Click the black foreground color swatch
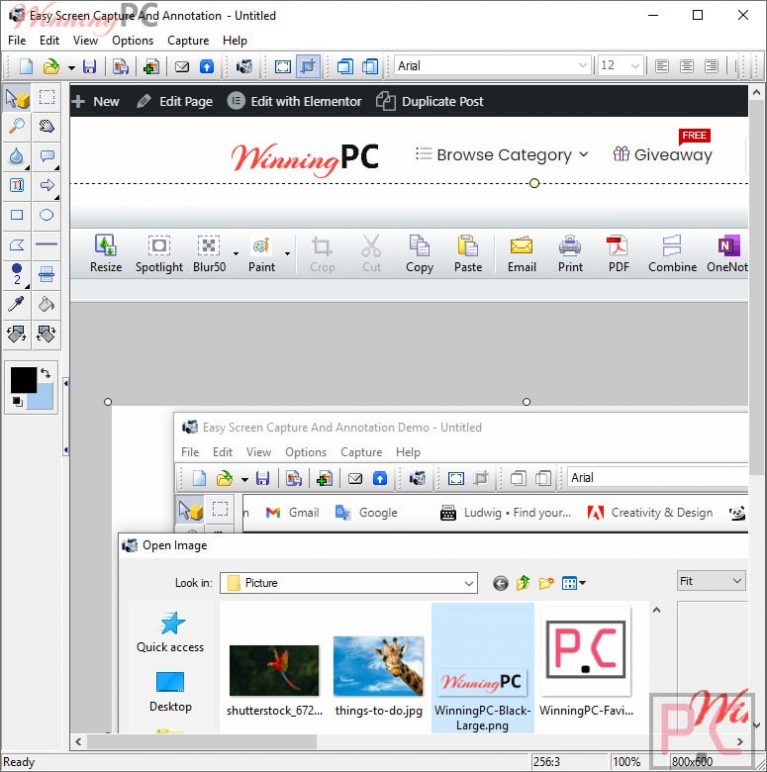This screenshot has height=772, width=767. [x=23, y=380]
